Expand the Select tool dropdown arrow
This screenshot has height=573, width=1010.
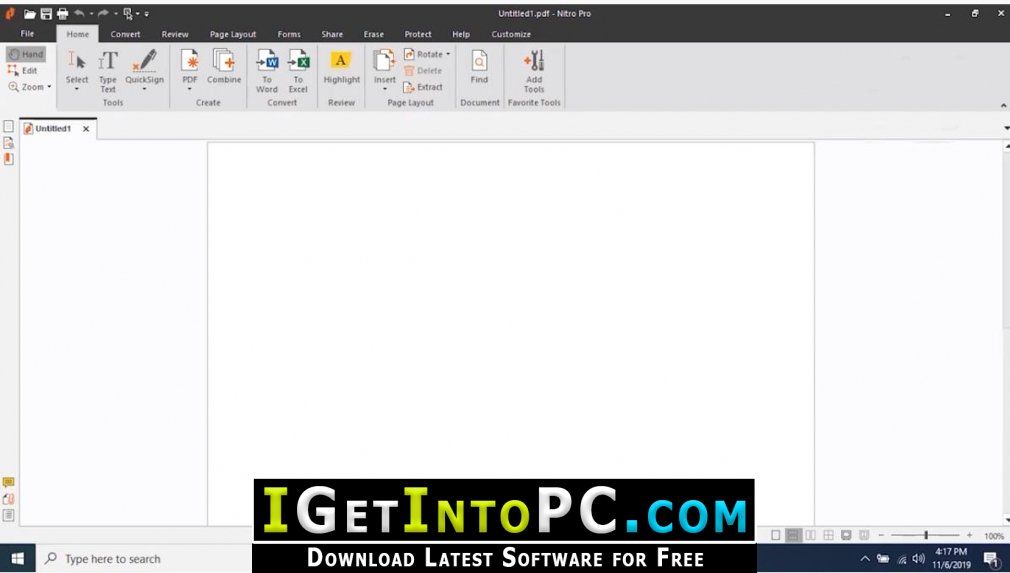point(77,89)
